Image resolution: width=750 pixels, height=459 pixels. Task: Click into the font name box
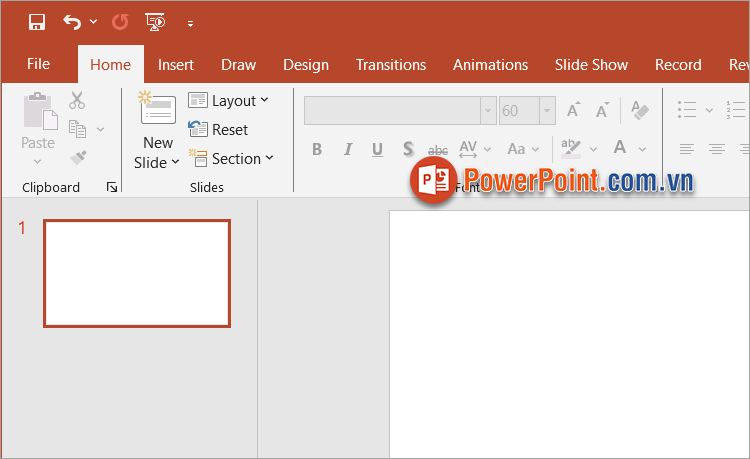392,110
